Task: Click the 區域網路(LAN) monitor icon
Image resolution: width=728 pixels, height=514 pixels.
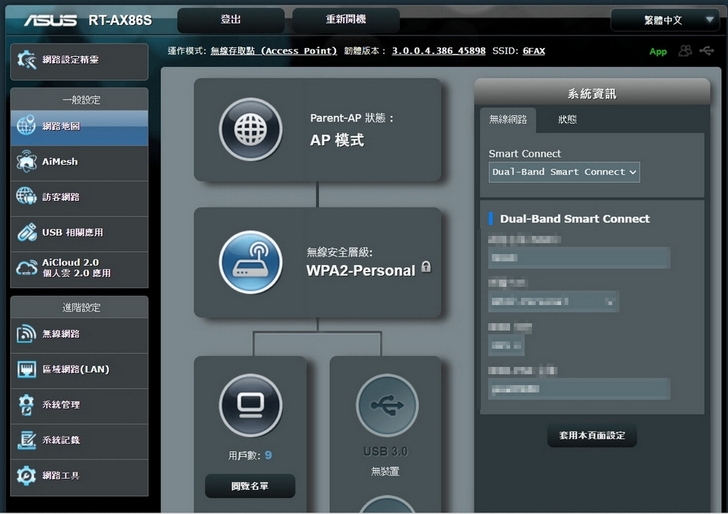Action: pos(26,369)
